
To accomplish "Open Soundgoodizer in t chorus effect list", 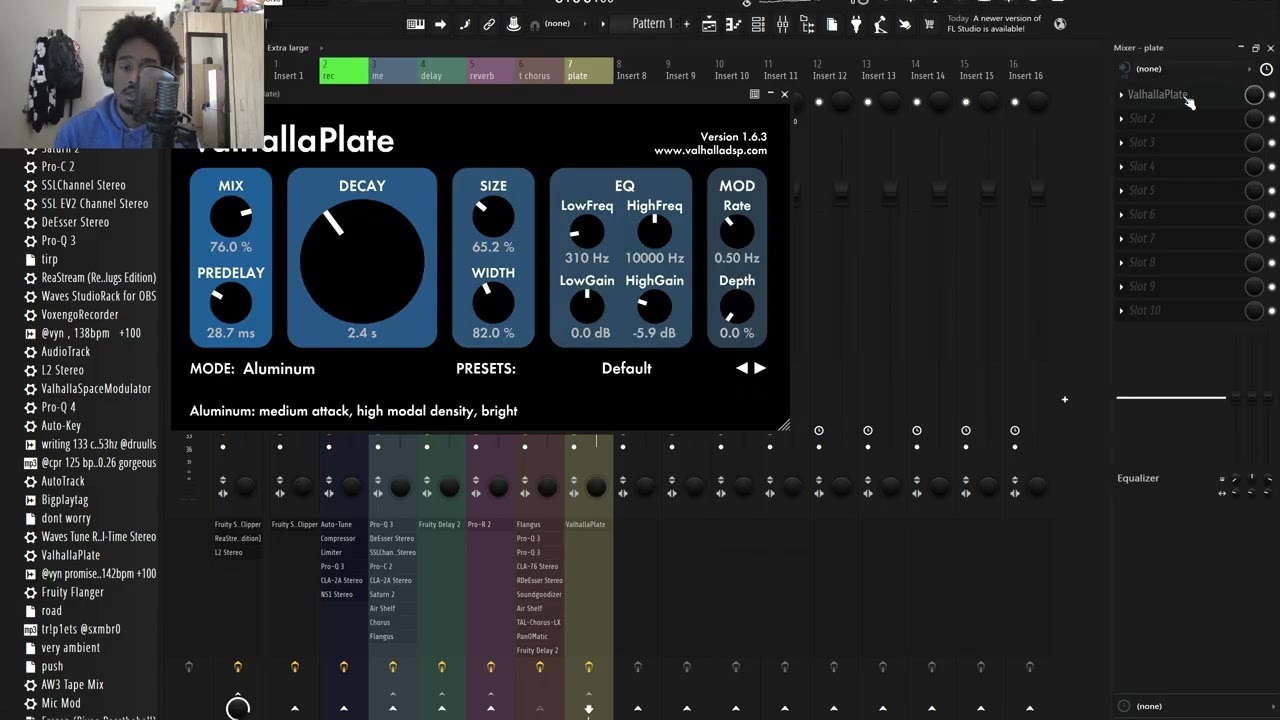I will click(539, 594).
